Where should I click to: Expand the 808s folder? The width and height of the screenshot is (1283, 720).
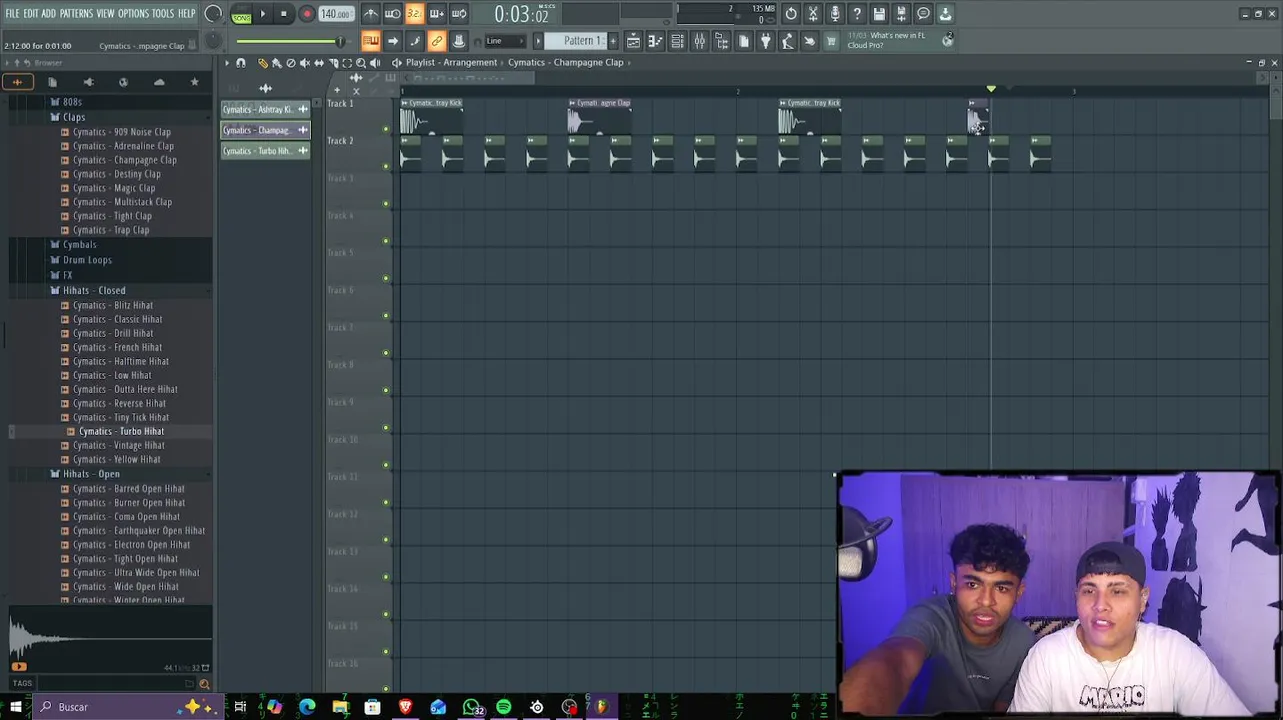tap(72, 102)
